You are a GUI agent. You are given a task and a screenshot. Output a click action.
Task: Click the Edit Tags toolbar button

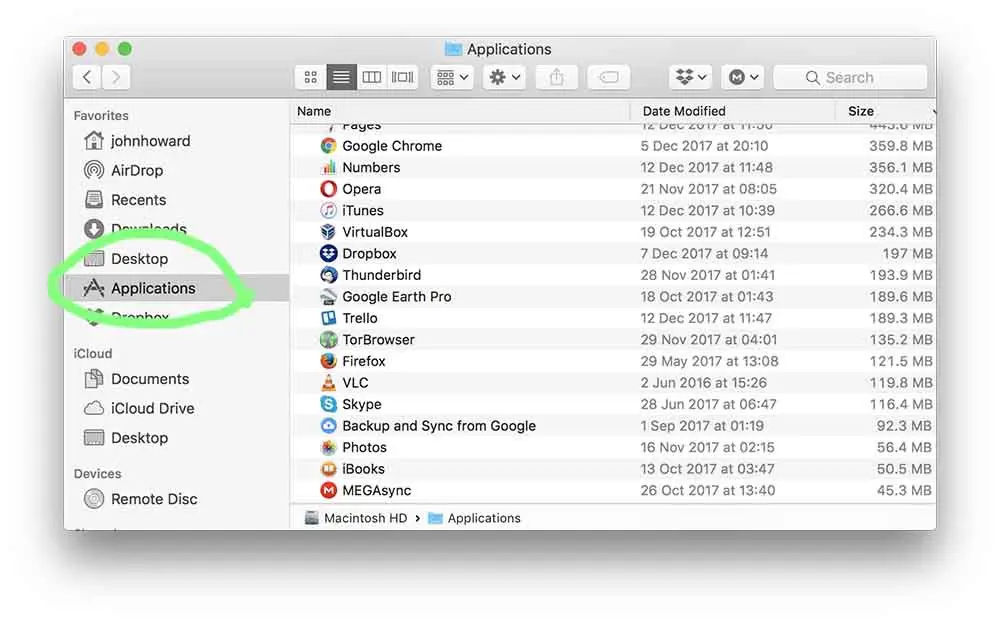pyautogui.click(x=608, y=77)
